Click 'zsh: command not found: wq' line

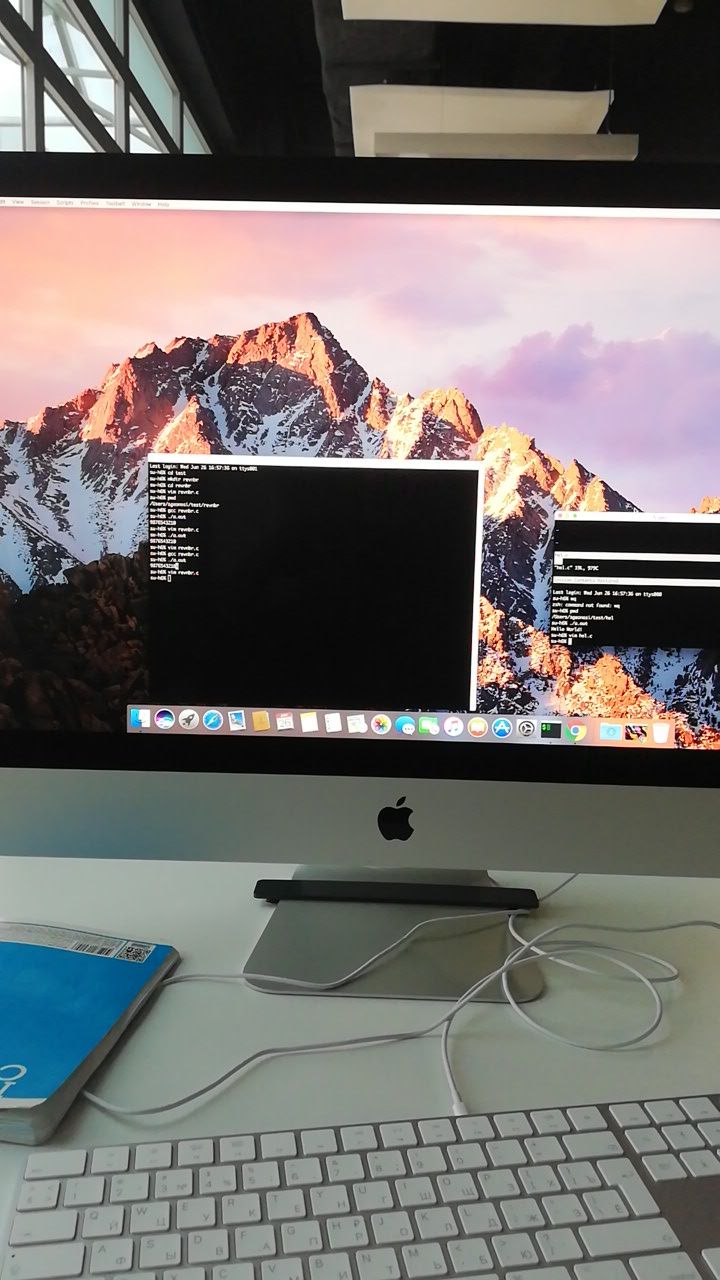pyautogui.click(x=586, y=606)
